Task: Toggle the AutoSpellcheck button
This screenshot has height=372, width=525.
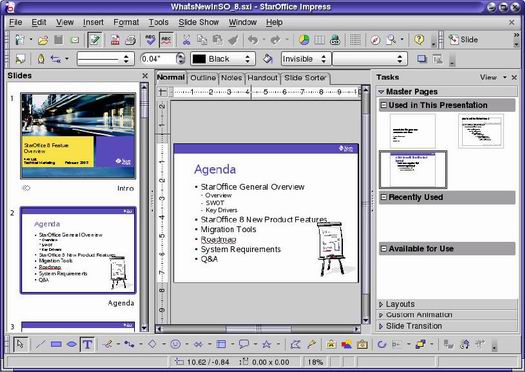Action: point(166,40)
